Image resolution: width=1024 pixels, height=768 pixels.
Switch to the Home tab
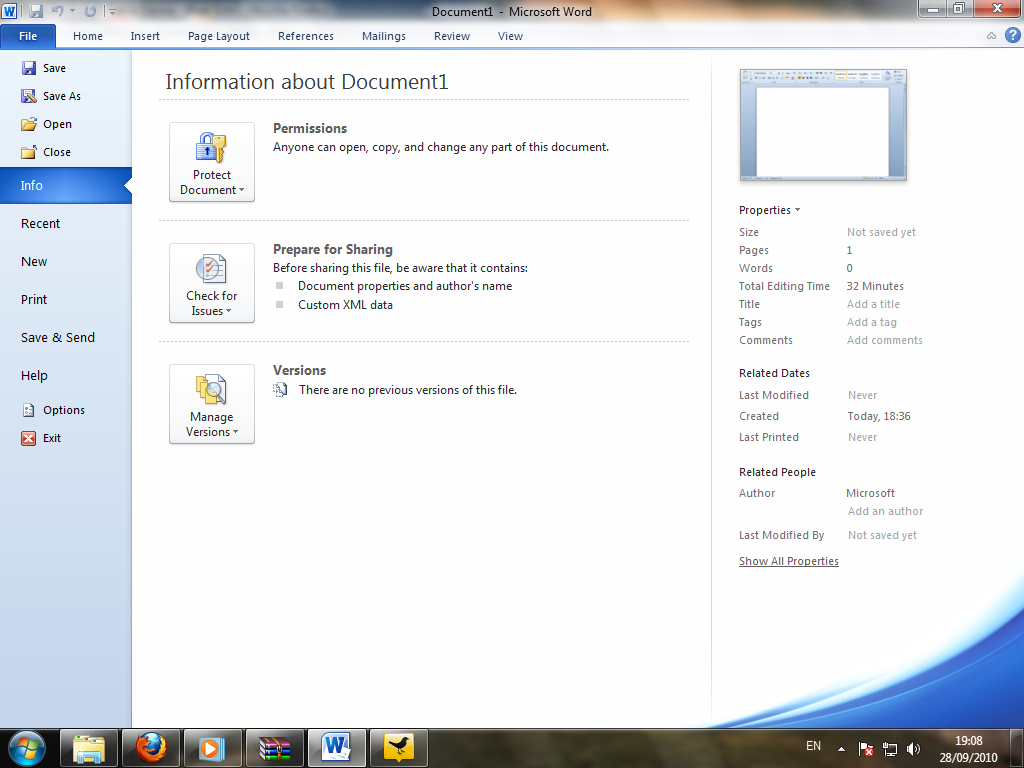(88, 36)
